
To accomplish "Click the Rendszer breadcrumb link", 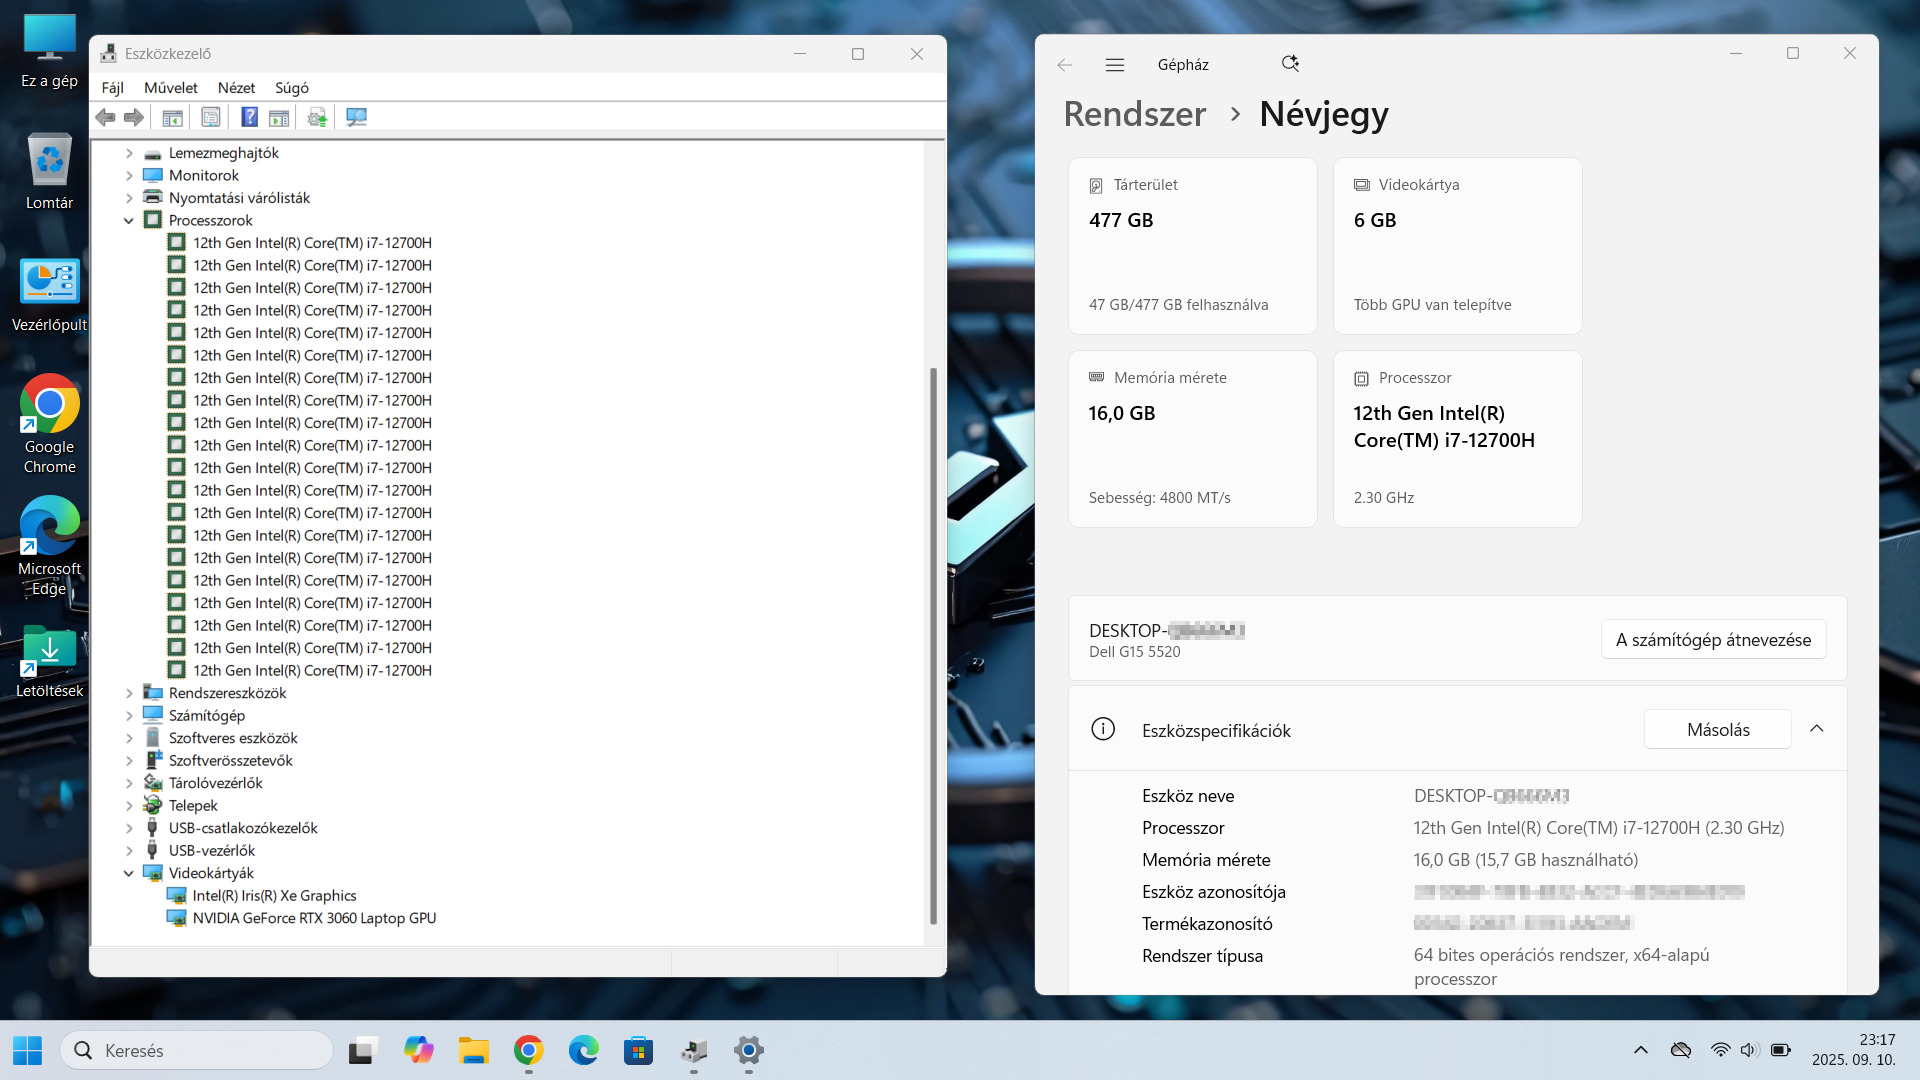I will (1134, 114).
